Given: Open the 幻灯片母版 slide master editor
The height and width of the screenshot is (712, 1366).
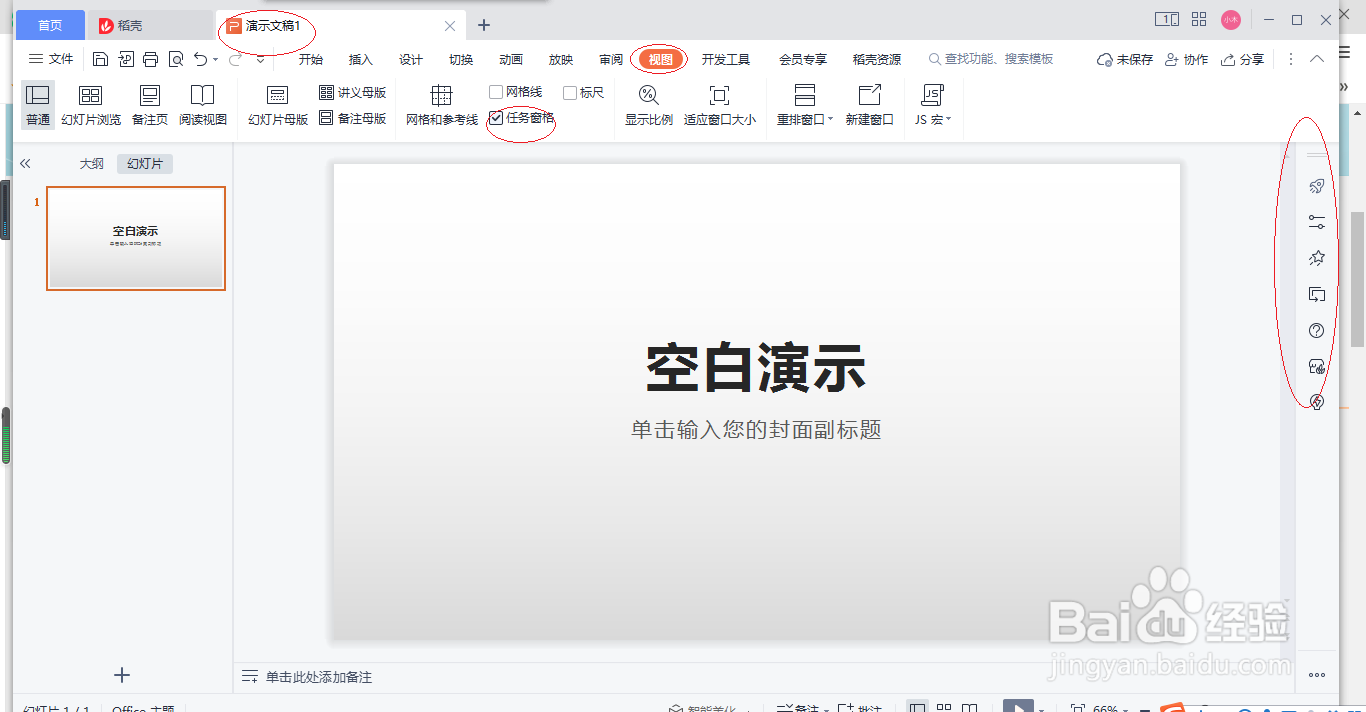Looking at the screenshot, I should click(x=276, y=103).
